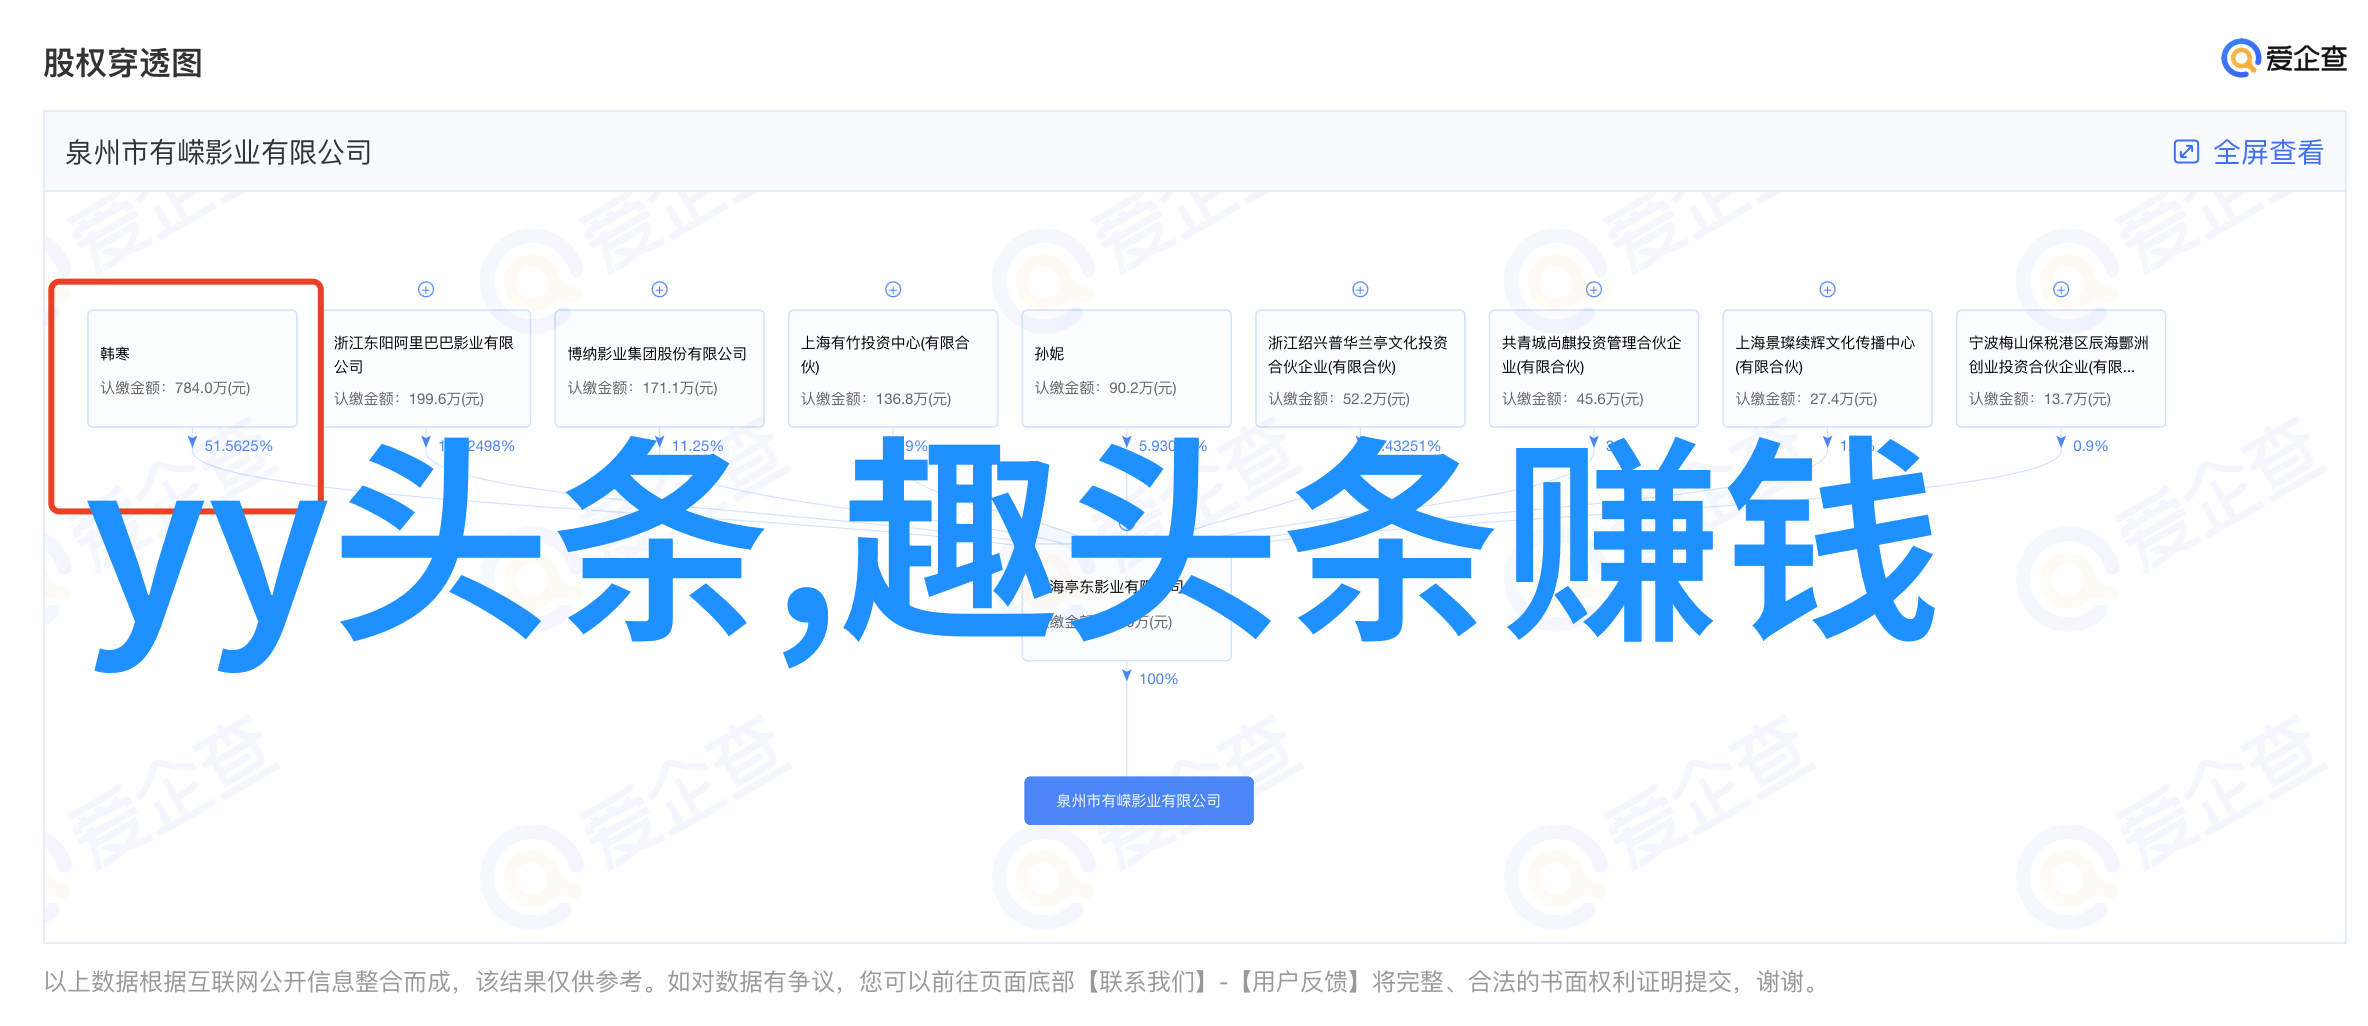Open the 浙江绍兴普华兰亭文化投资 card
Image resolution: width=2368 pixels, height=1026 pixels.
pyautogui.click(x=1360, y=368)
